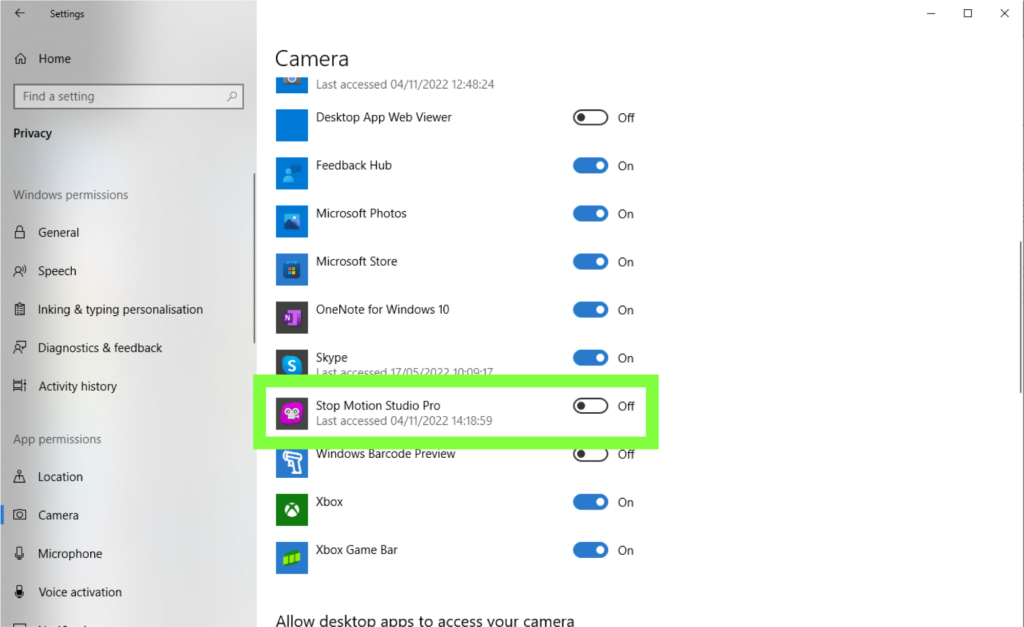Click the Find a setting search box
Viewport: 1024px width, 627px height.
pyautogui.click(x=129, y=97)
